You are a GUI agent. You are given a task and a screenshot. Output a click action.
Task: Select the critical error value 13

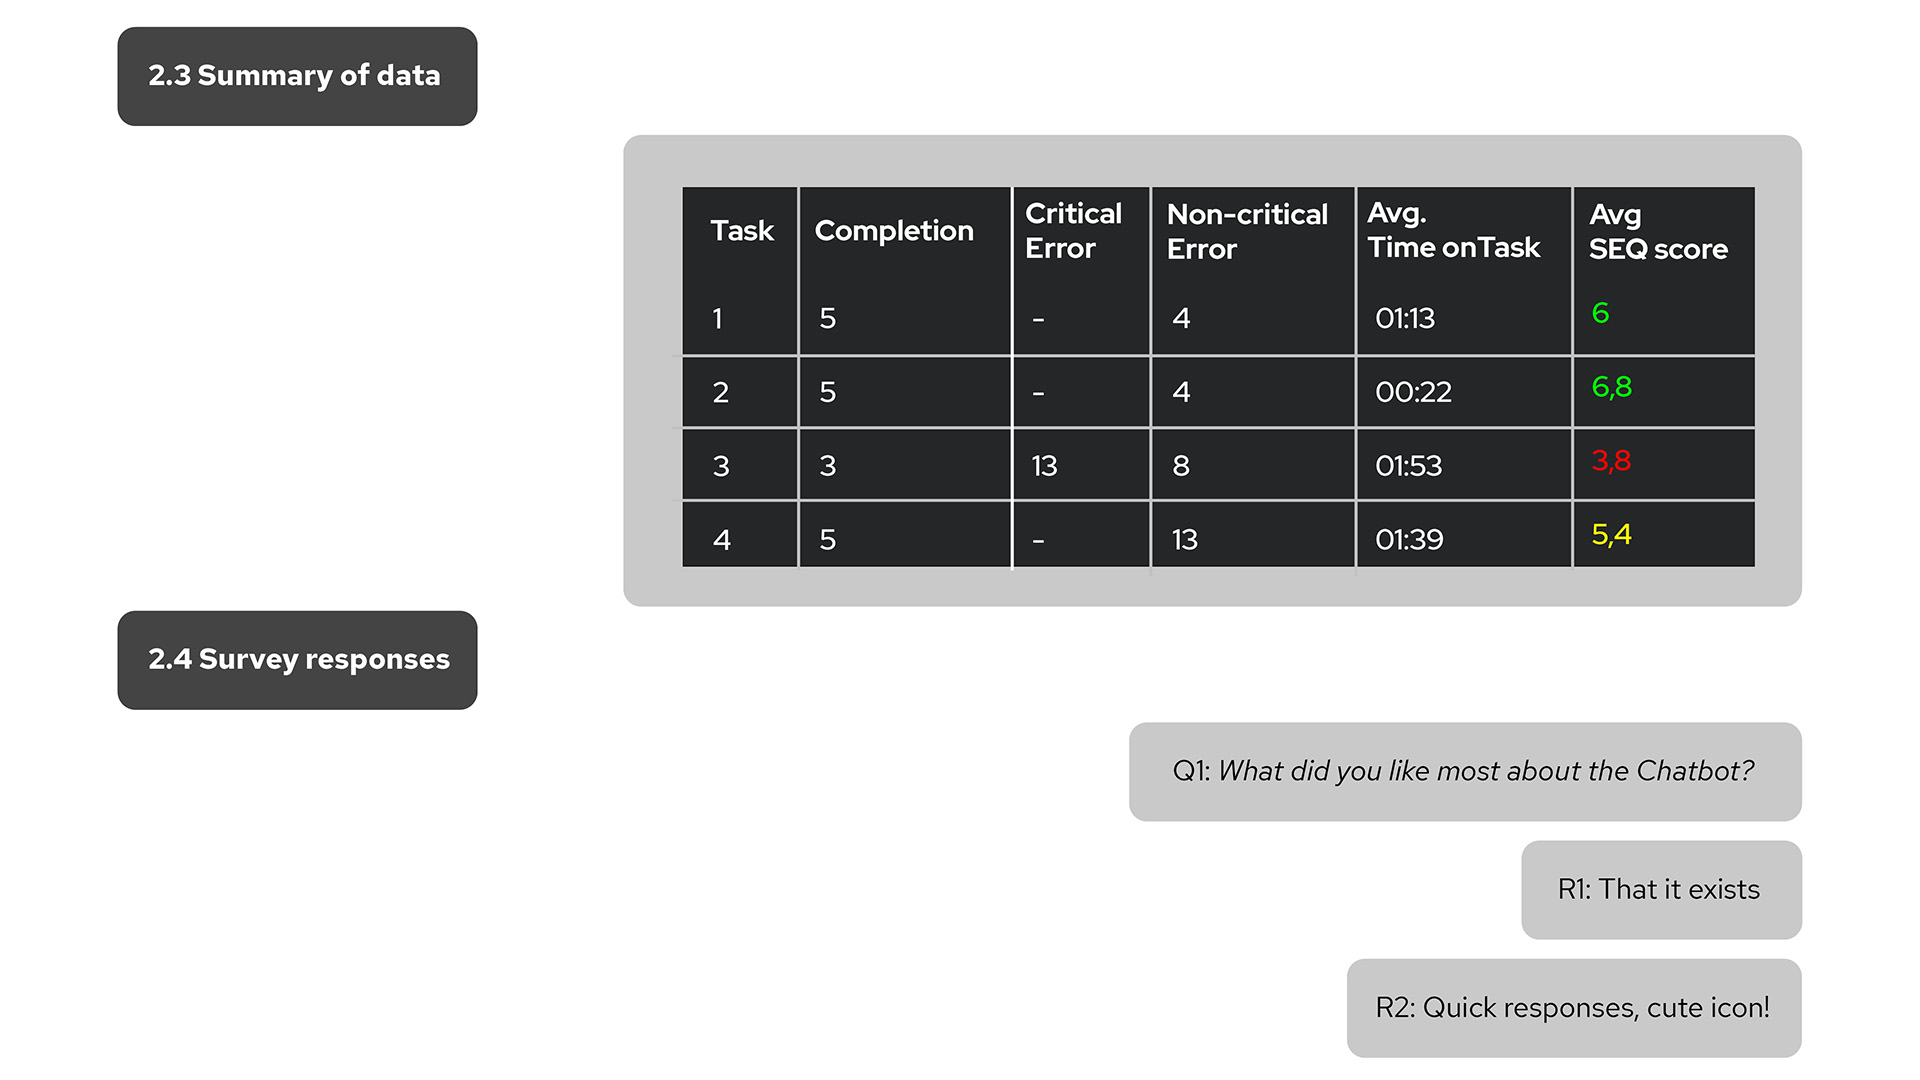[1044, 466]
